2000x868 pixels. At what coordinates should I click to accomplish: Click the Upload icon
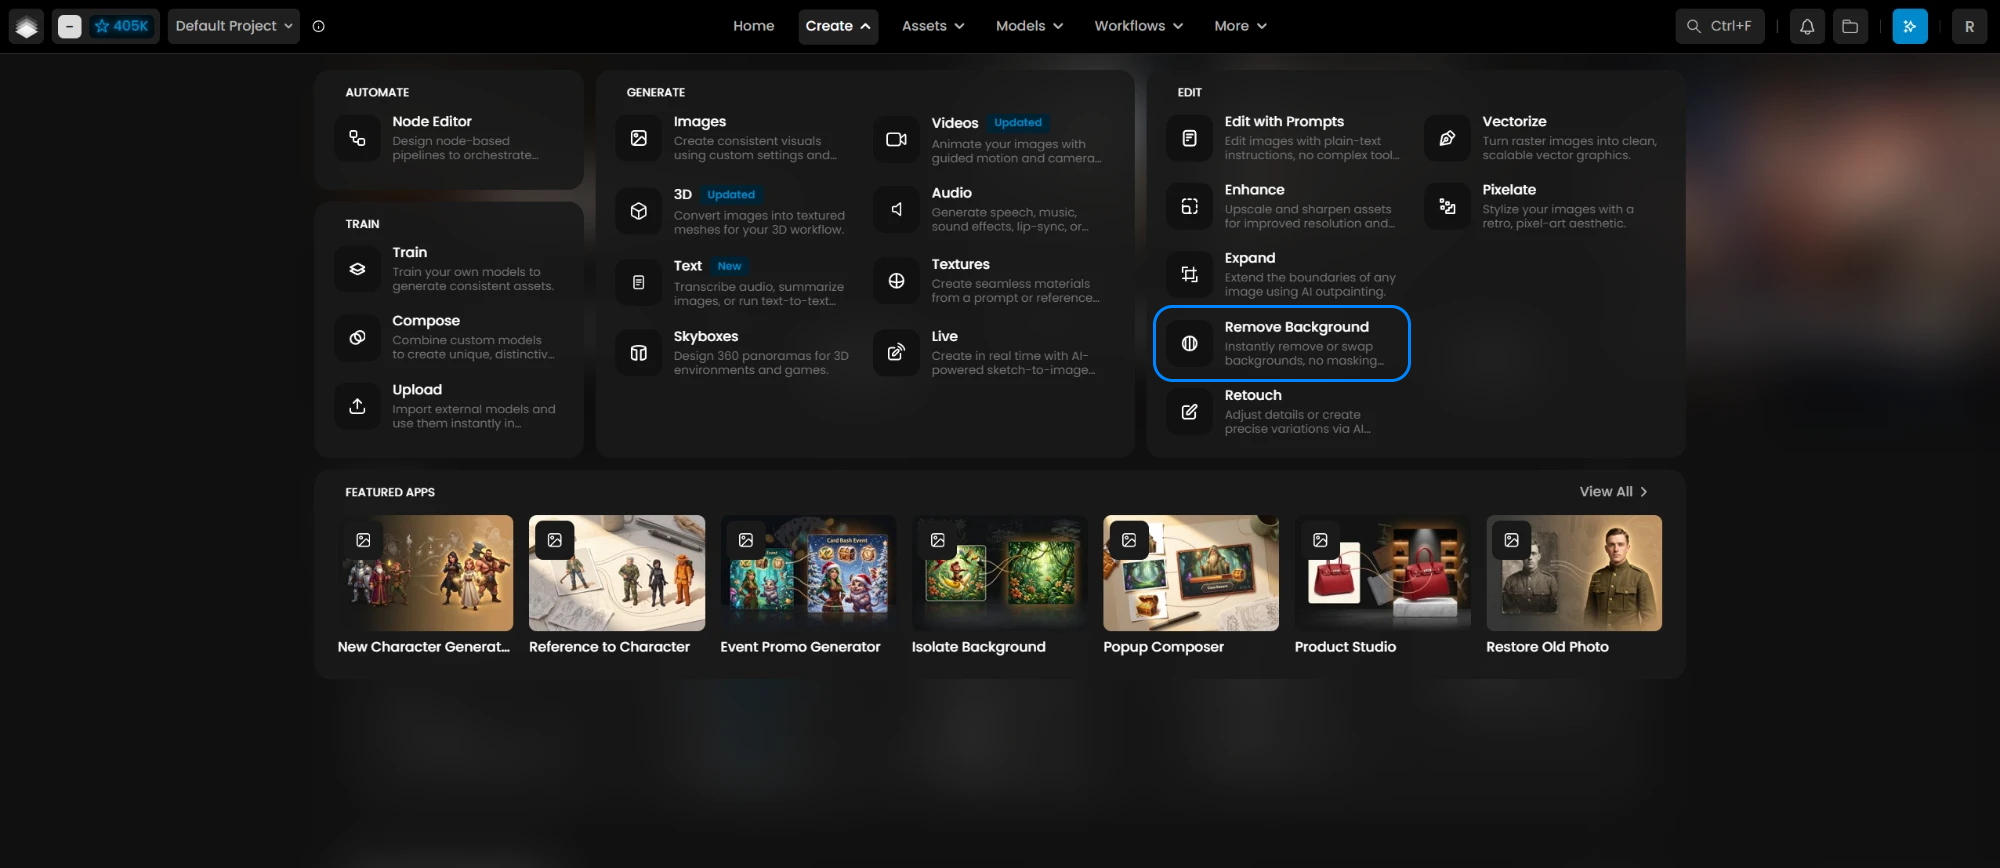tap(357, 406)
